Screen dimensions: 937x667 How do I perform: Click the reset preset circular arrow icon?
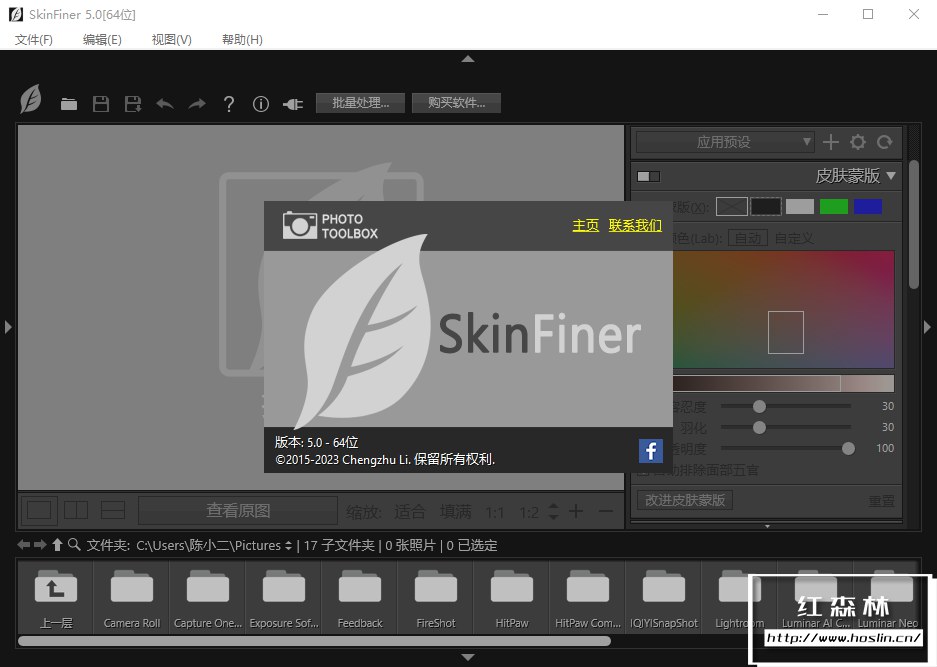884,142
